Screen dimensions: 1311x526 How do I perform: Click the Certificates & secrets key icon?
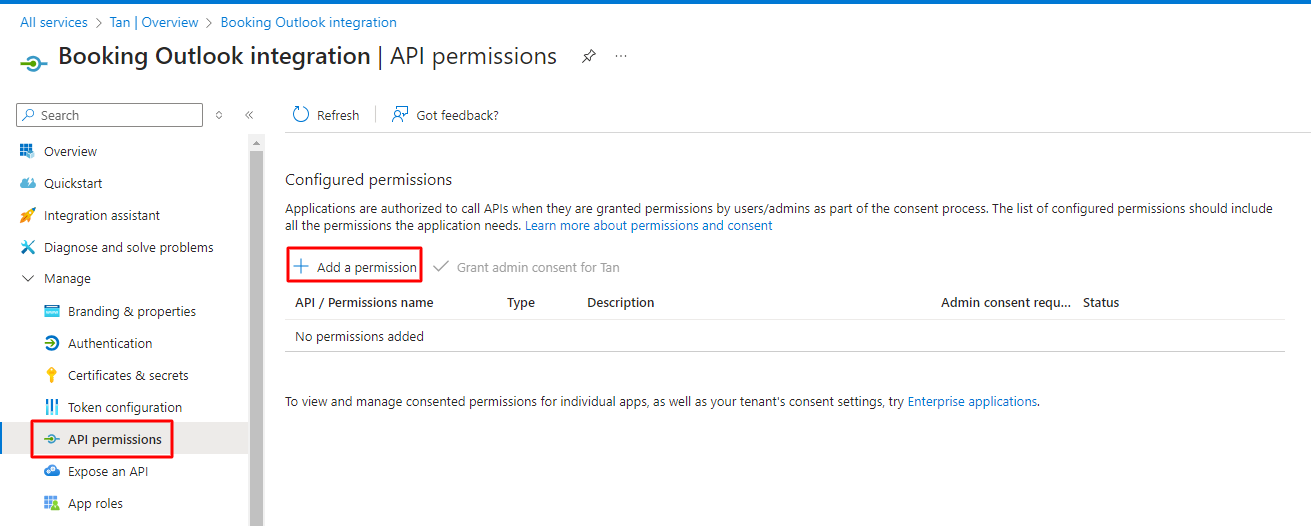coord(52,375)
